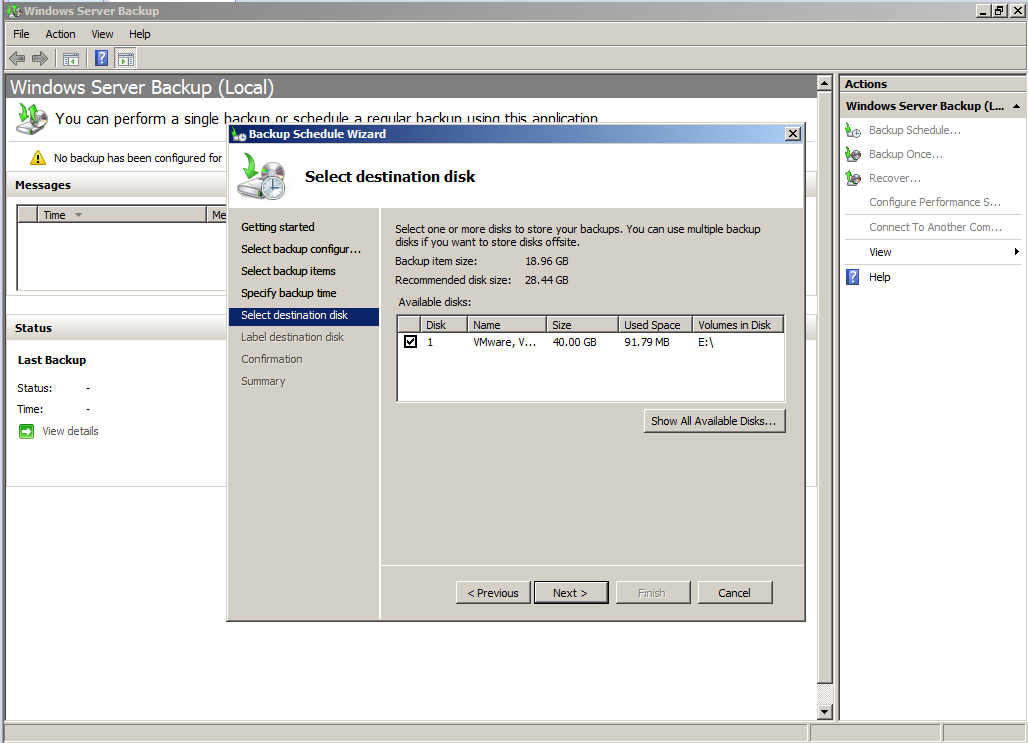Click Backup Once action link

click(x=906, y=154)
